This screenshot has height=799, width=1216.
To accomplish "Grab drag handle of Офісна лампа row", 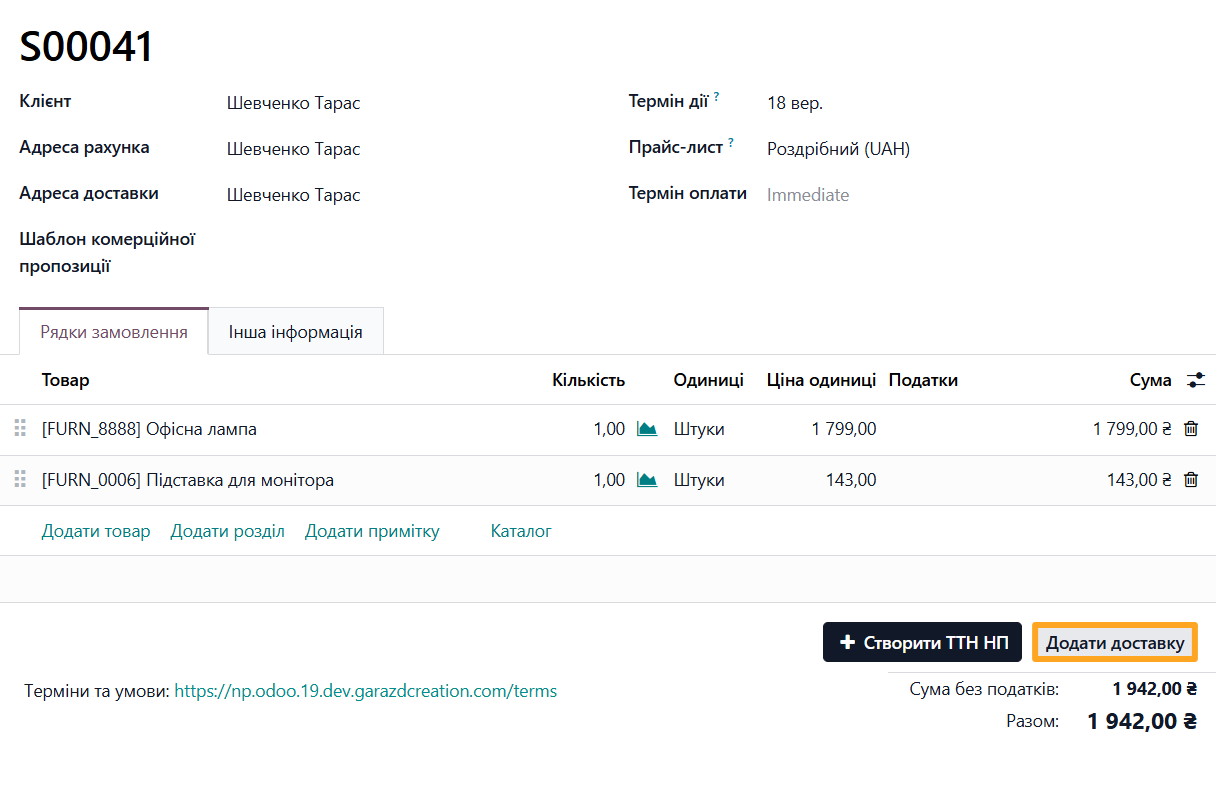I will [20, 429].
